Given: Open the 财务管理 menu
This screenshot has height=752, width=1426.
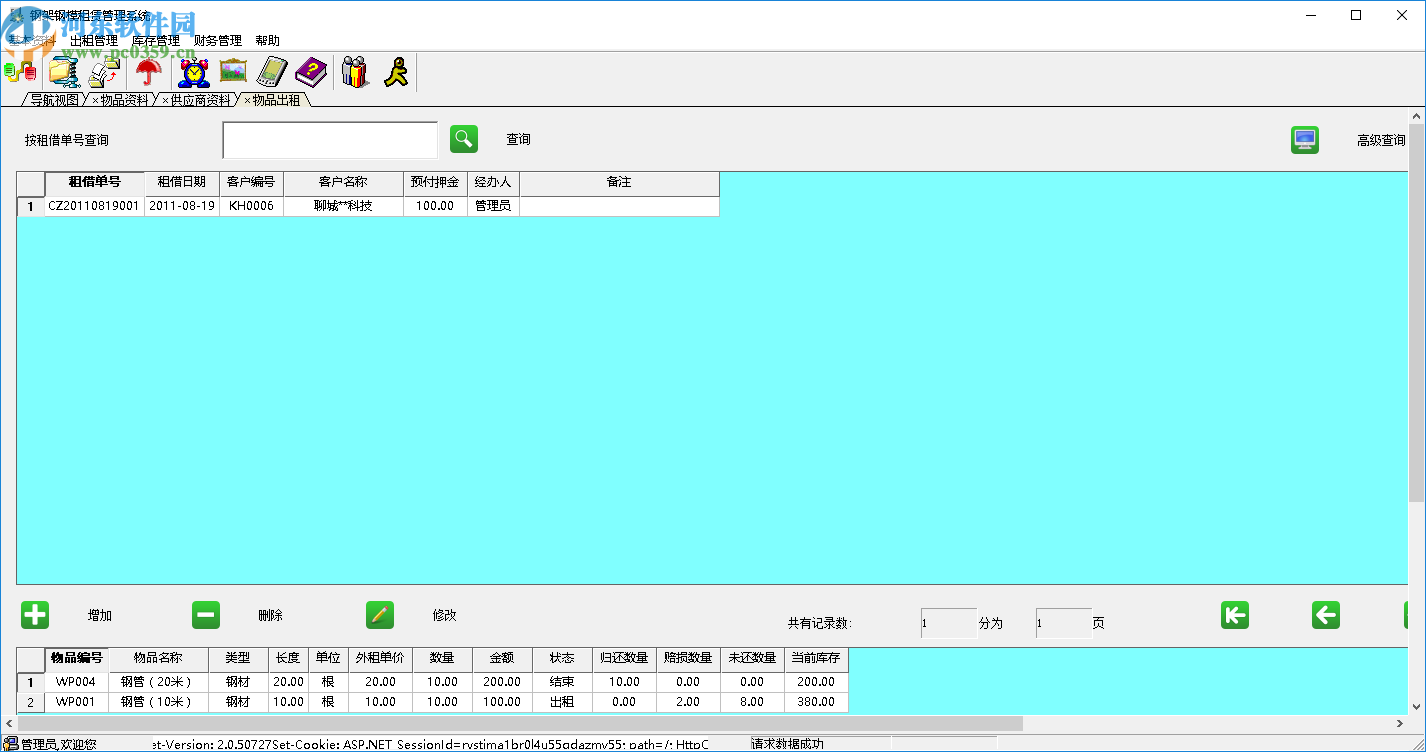Looking at the screenshot, I should pos(218,41).
